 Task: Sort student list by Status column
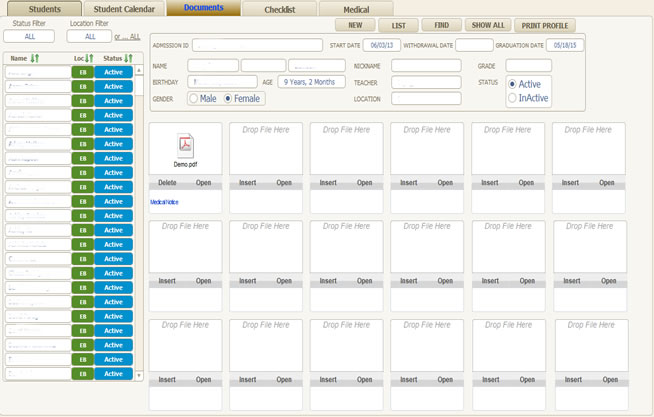[128, 58]
